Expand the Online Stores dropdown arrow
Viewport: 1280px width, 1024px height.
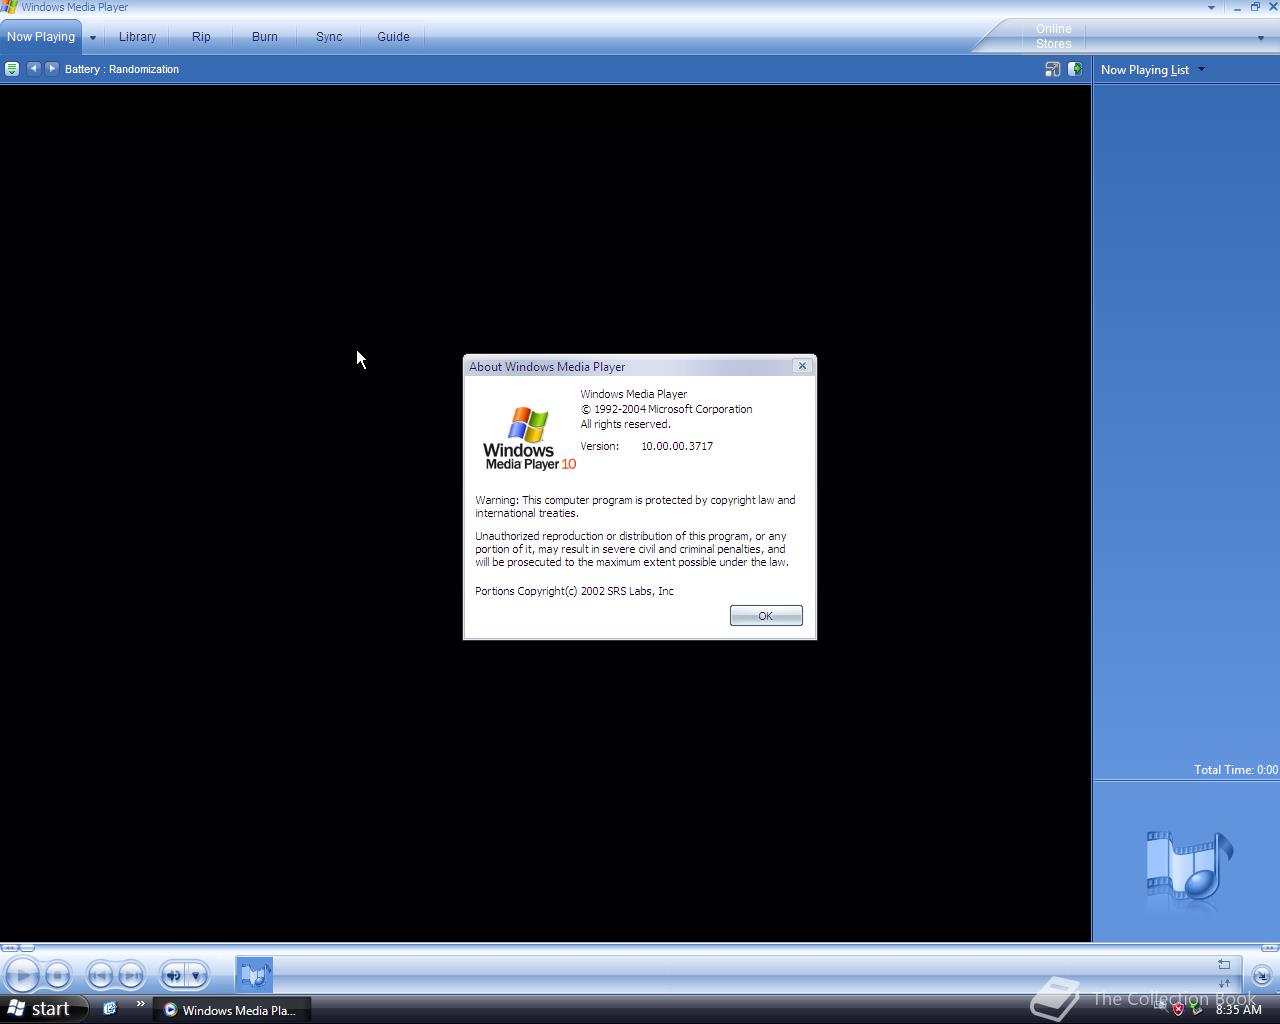click(1260, 38)
